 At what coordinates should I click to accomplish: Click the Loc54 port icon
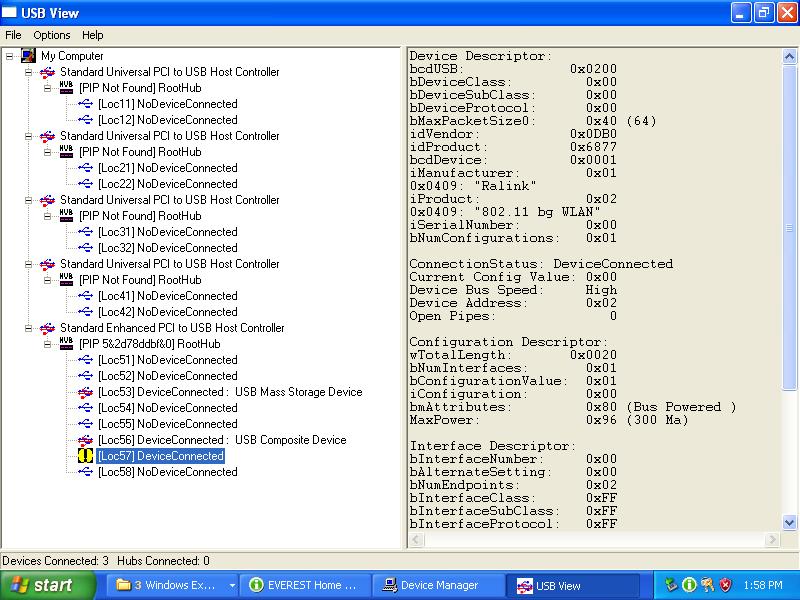point(85,408)
